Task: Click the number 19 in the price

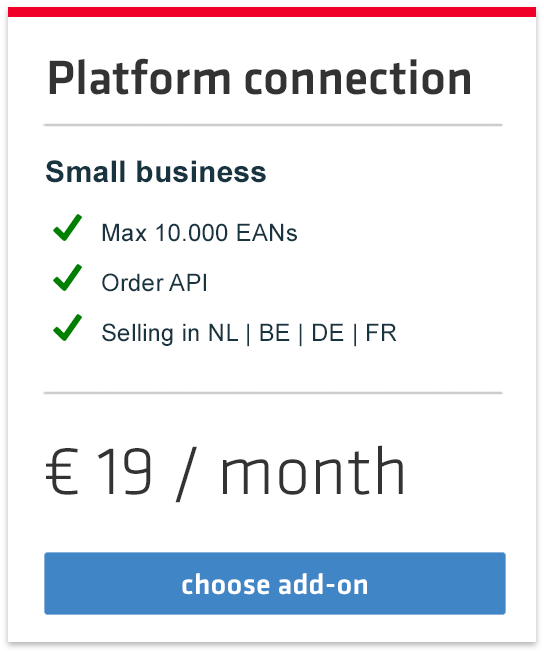Action: 124,471
